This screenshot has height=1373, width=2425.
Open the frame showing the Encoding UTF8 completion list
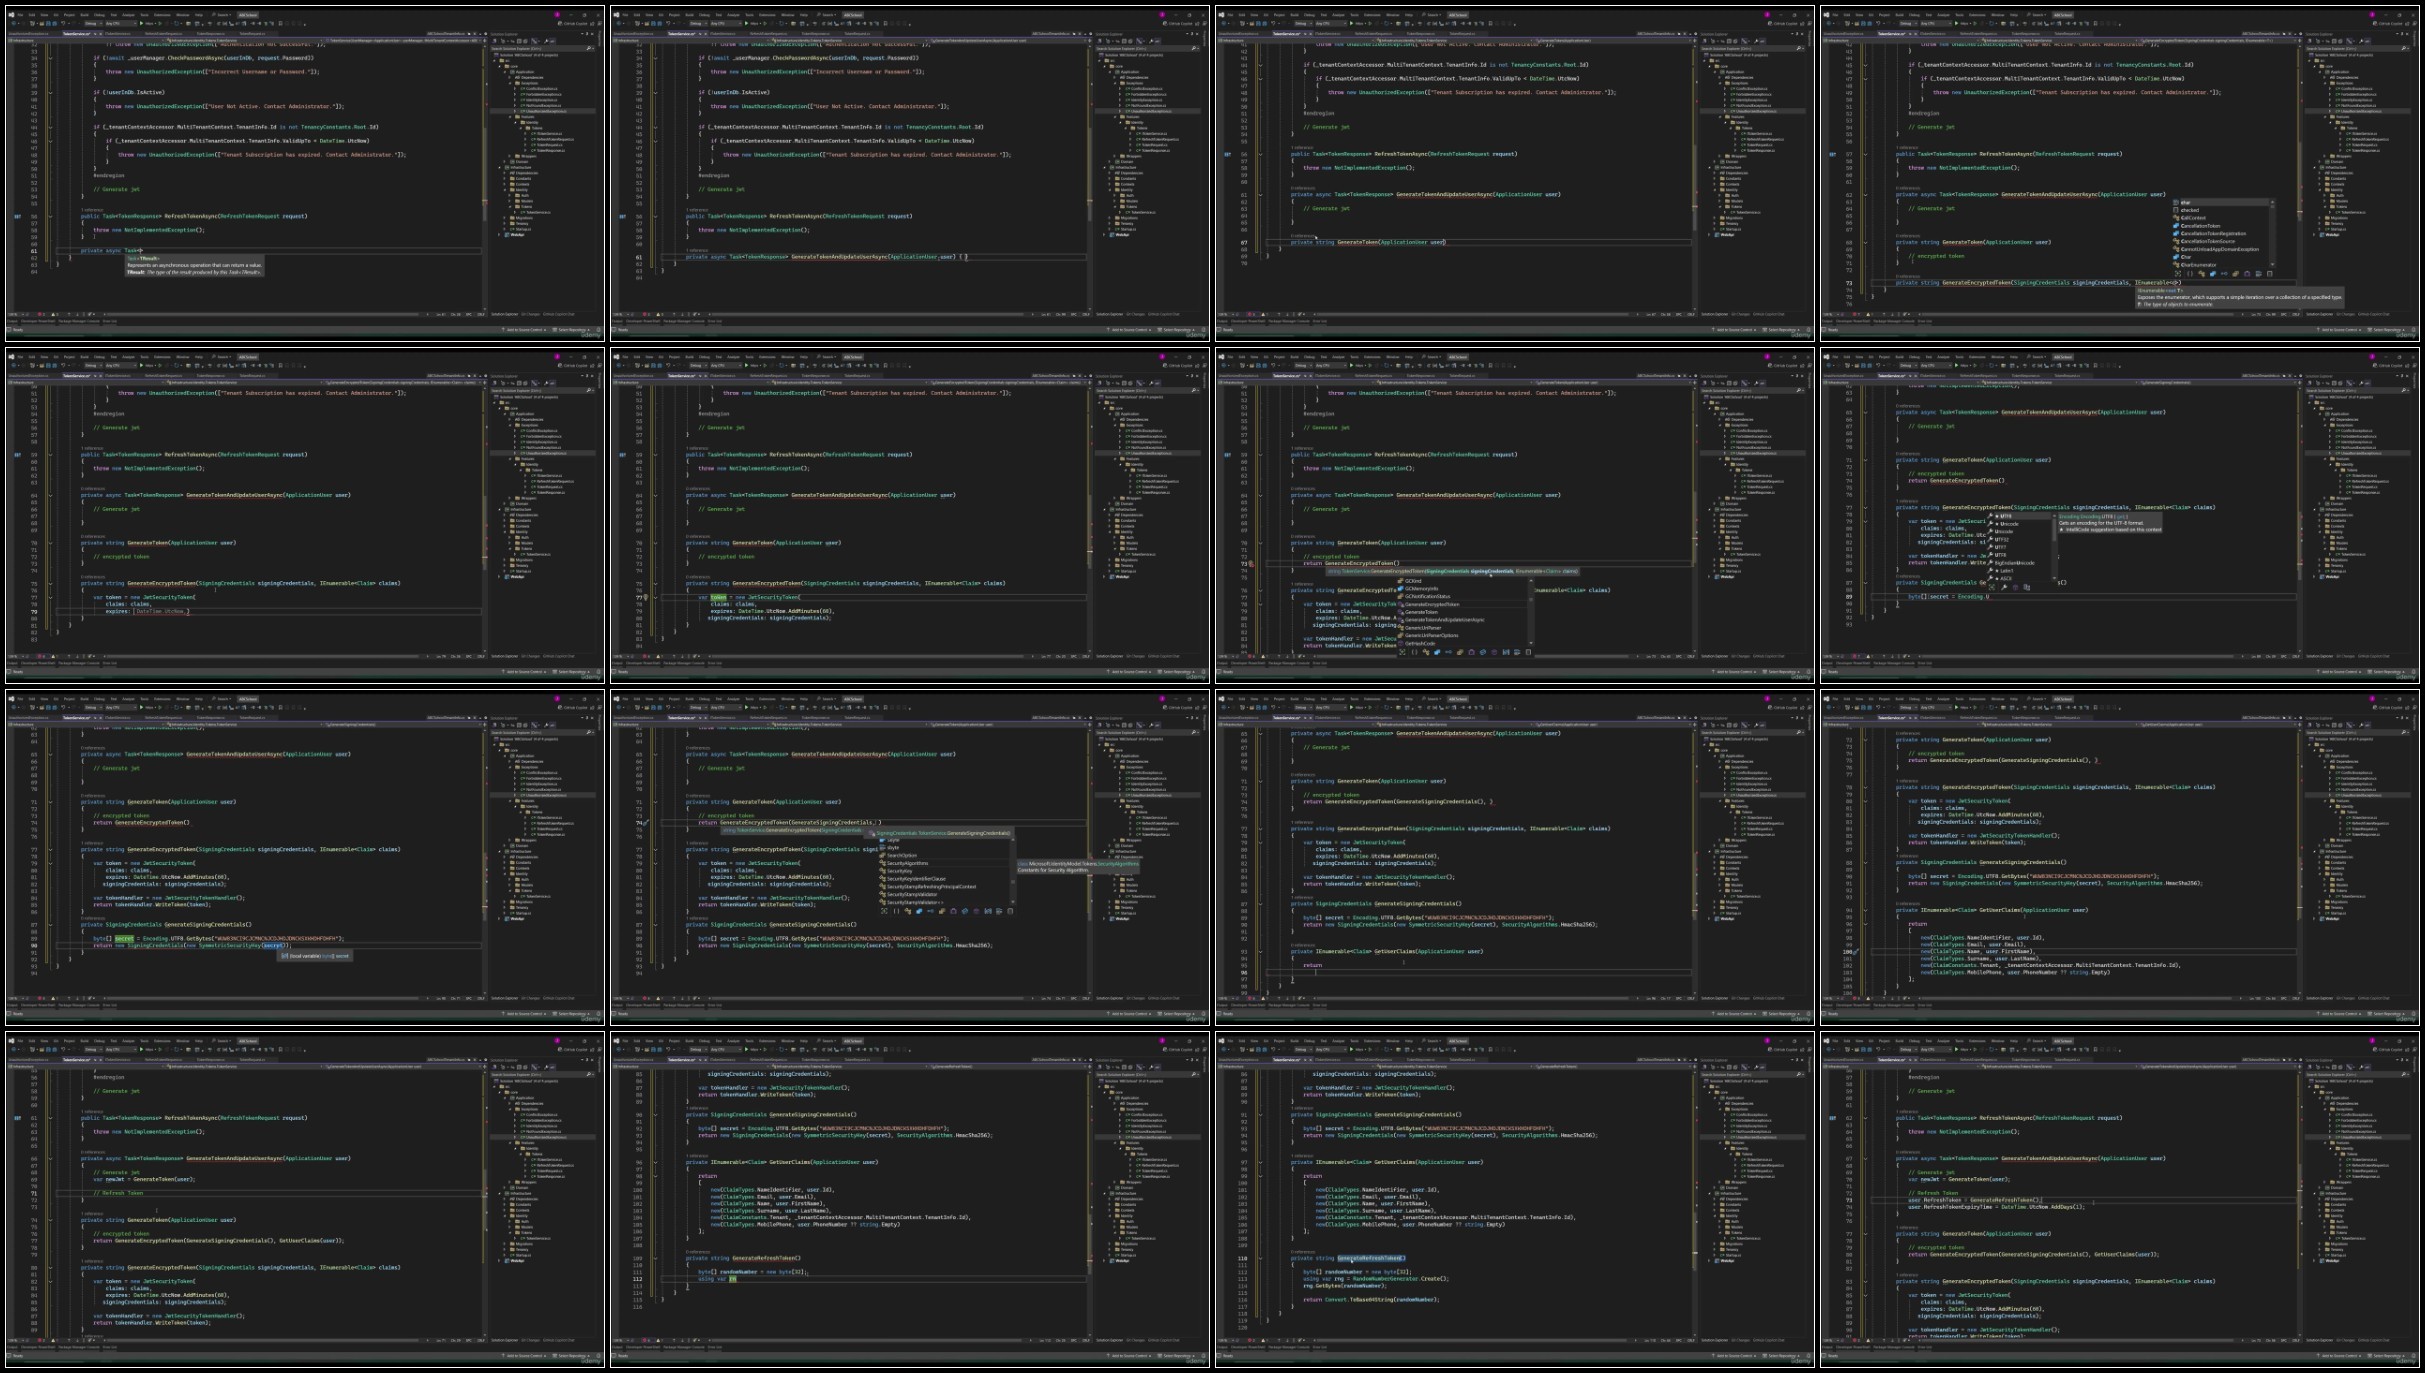(x=2120, y=516)
